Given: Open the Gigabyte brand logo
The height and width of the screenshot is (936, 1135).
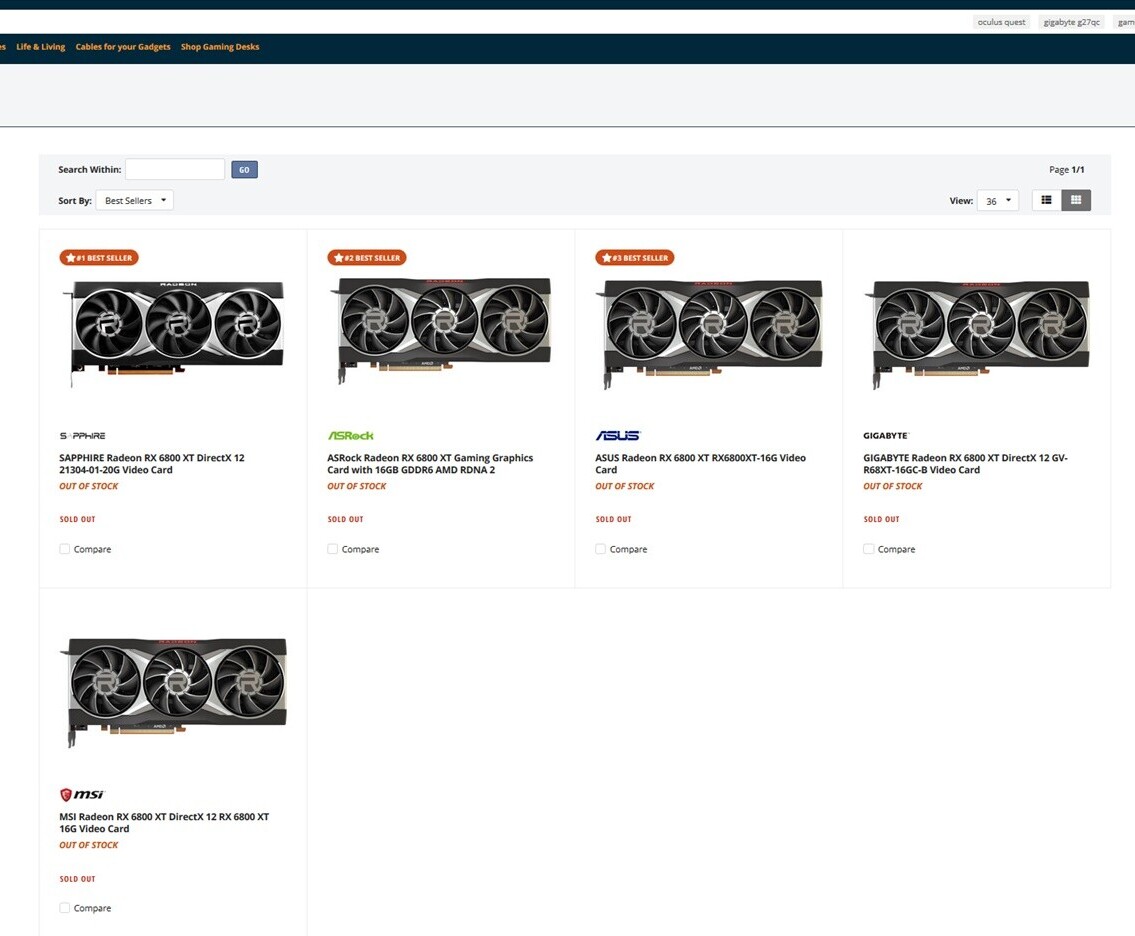Looking at the screenshot, I should 886,436.
